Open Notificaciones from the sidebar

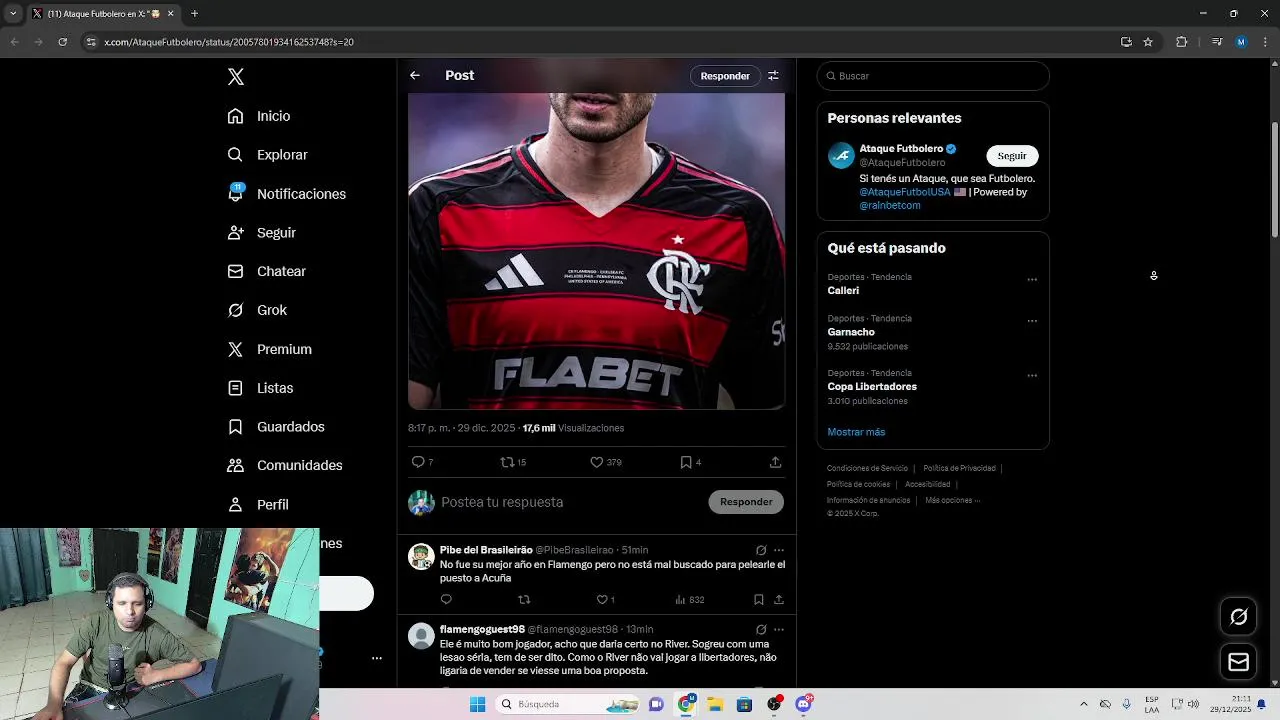pos(287,194)
